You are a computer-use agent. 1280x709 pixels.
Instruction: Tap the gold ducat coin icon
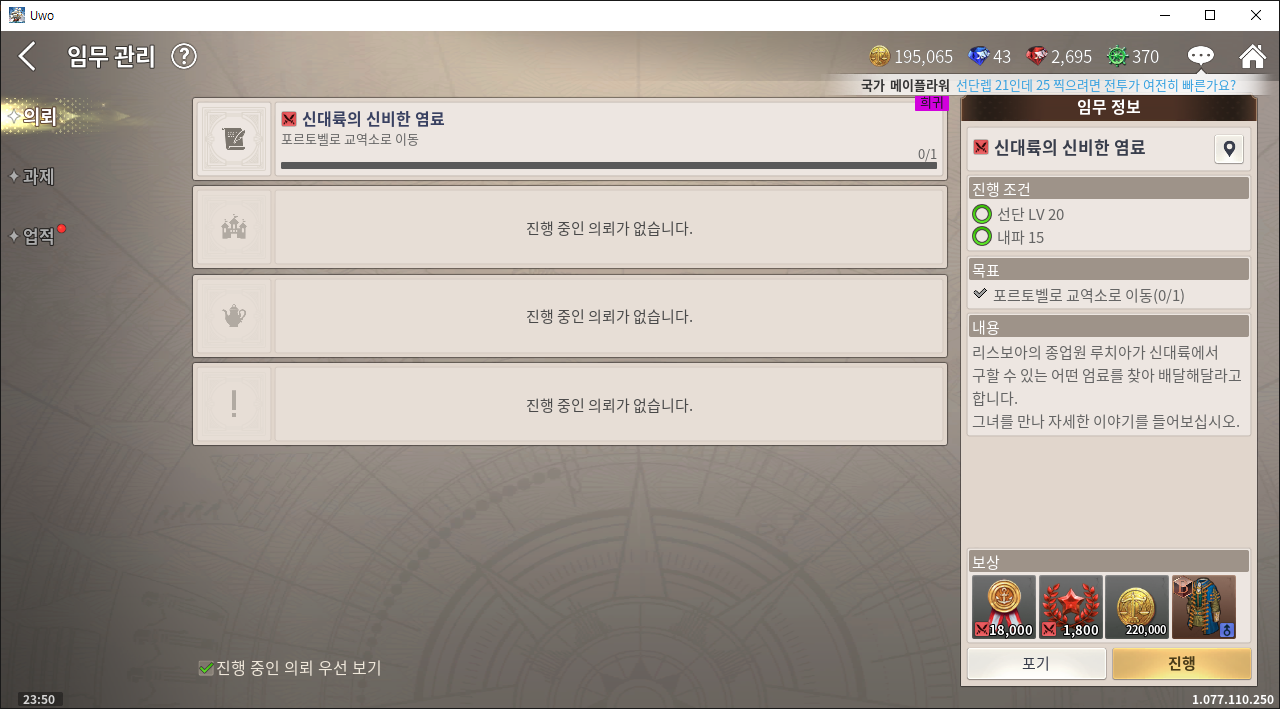point(880,56)
